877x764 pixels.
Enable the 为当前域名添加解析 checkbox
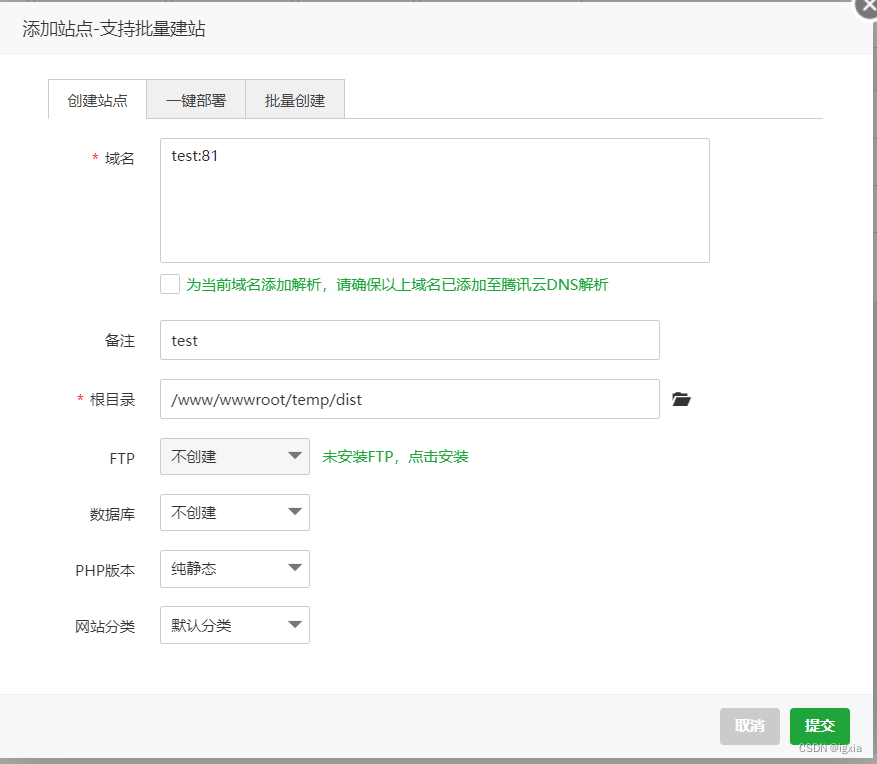[170, 284]
